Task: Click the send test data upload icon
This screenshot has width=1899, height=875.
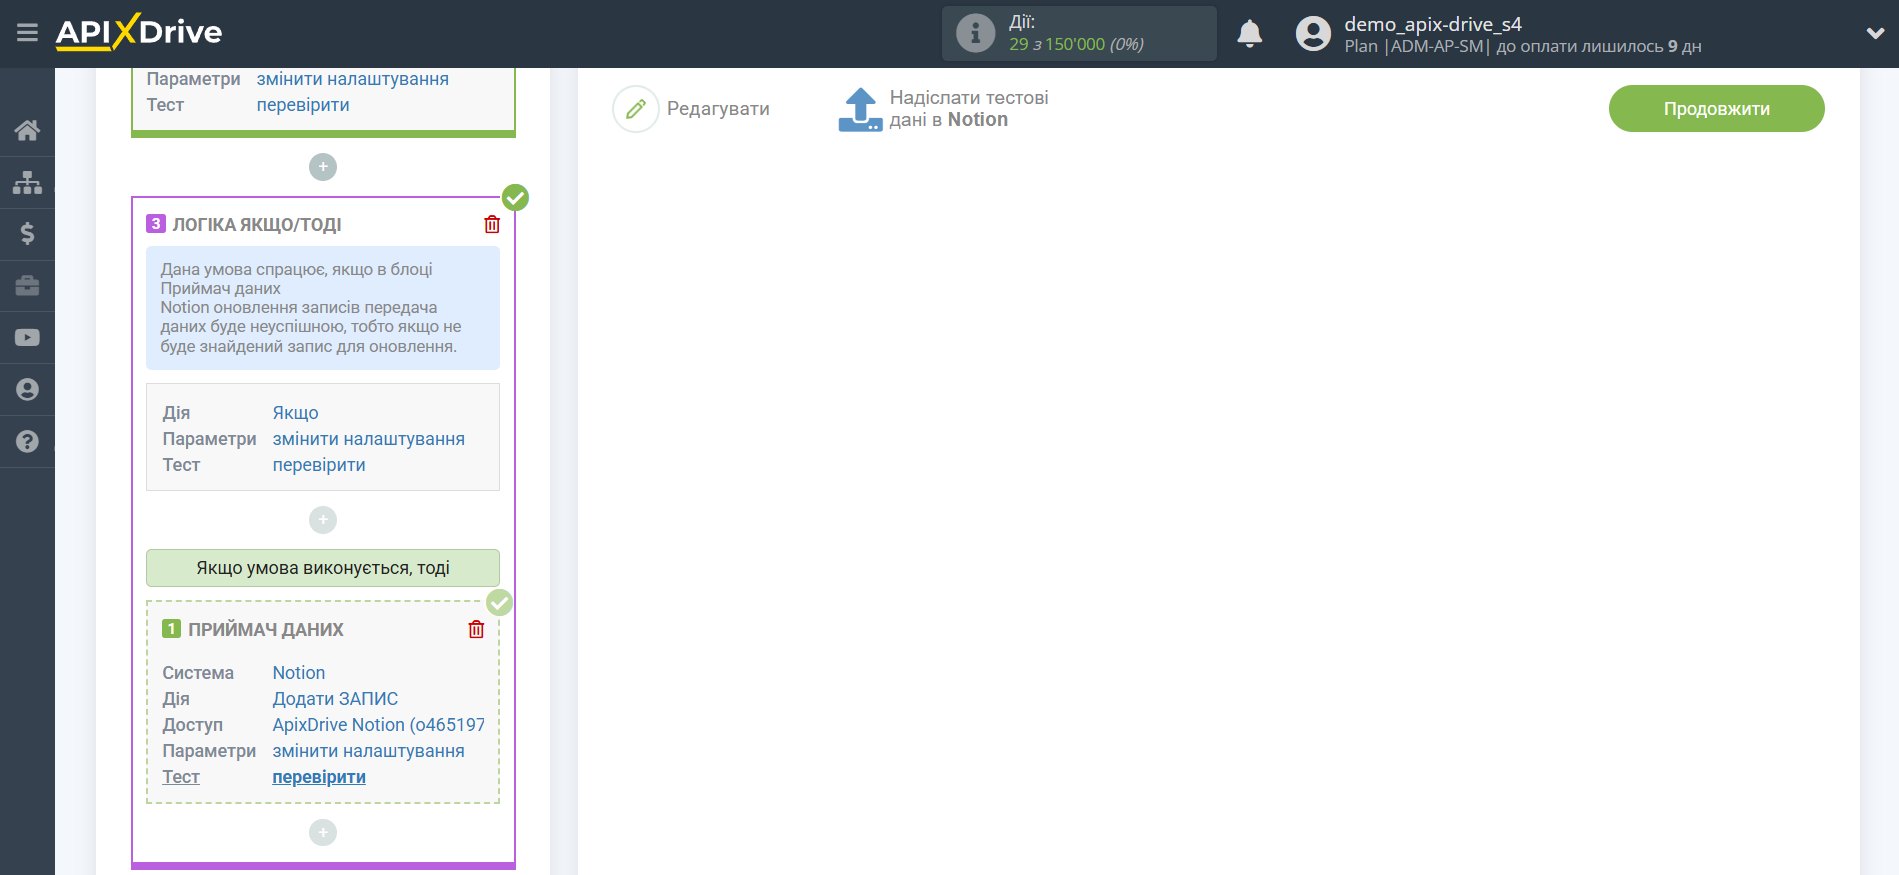Action: [x=860, y=109]
